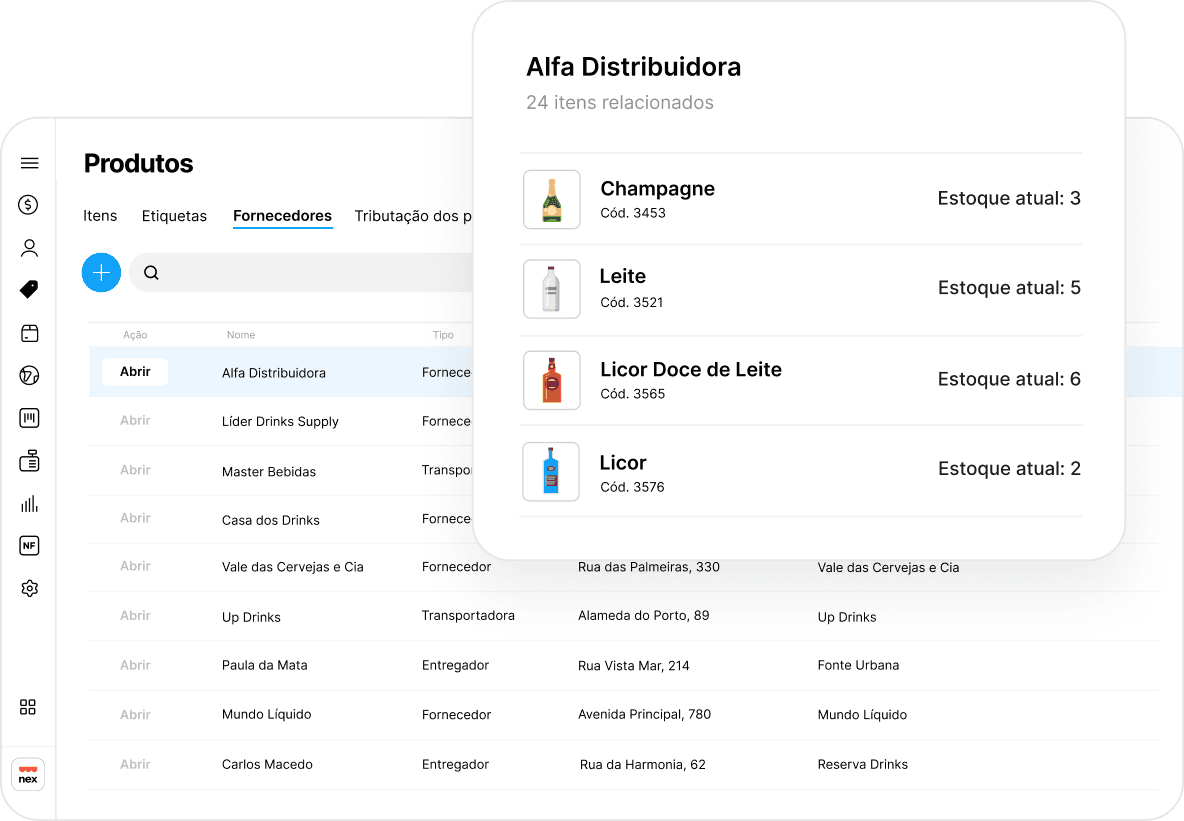Click Abrir for Master Bebidas
Screen dimensions: 1184x821
(135, 470)
